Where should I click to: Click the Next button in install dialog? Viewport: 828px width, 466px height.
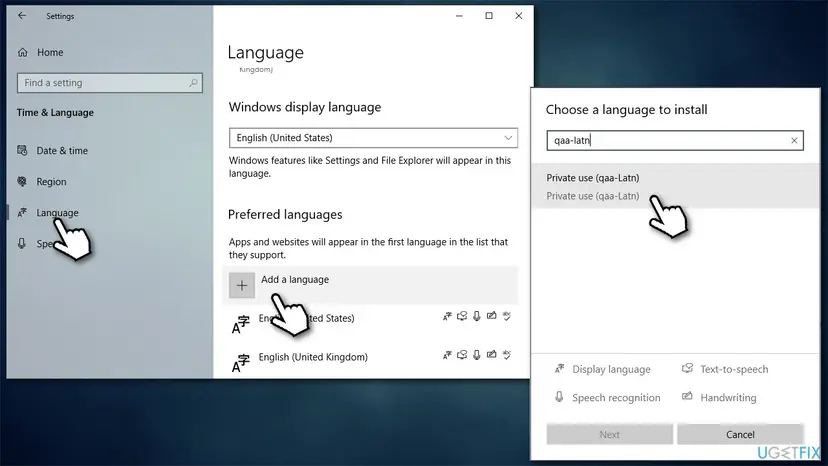pyautogui.click(x=609, y=434)
